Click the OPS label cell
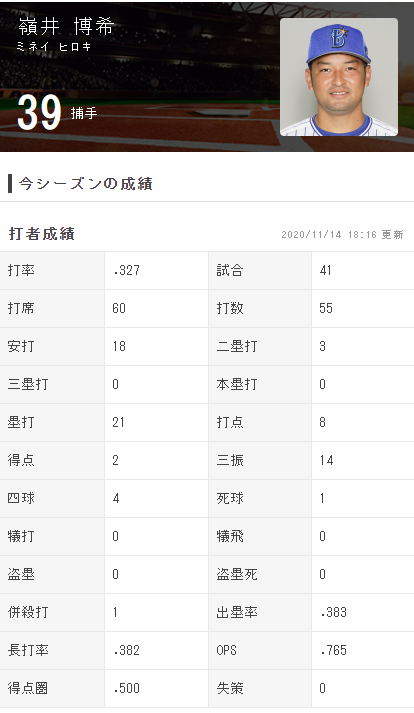Screen dimensions: 414x713 point(260,650)
